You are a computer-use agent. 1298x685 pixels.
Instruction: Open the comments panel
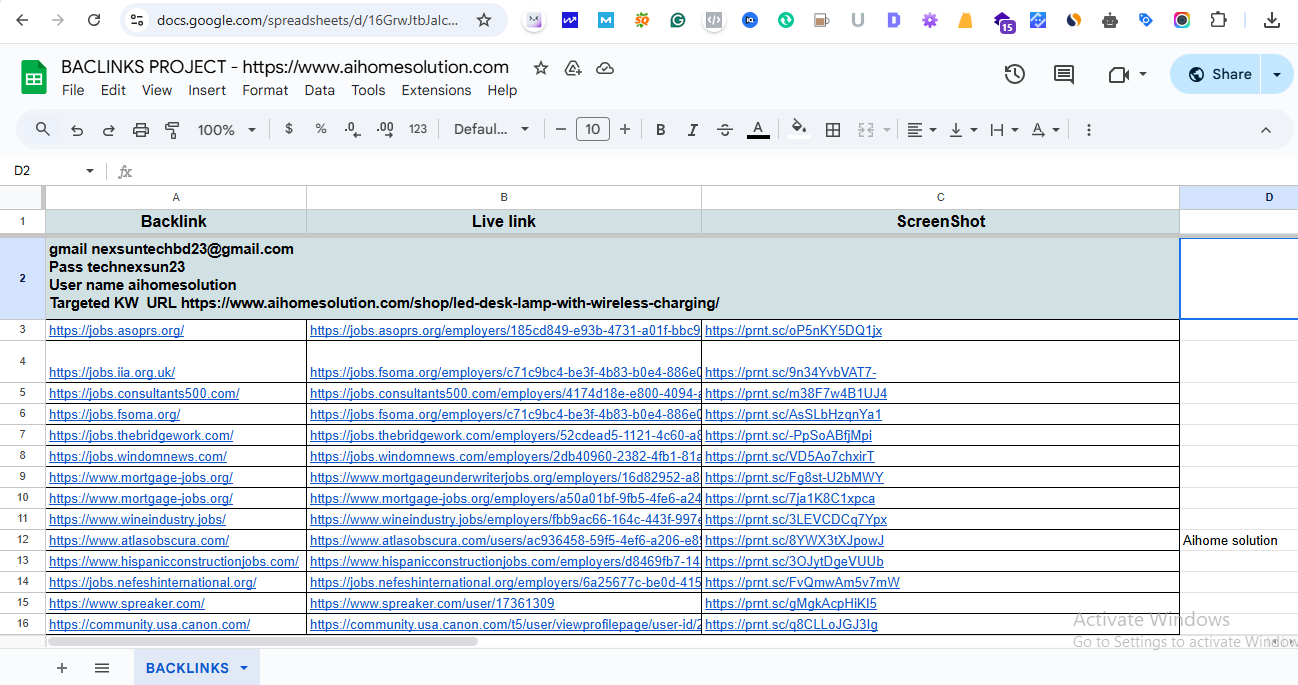(x=1064, y=74)
